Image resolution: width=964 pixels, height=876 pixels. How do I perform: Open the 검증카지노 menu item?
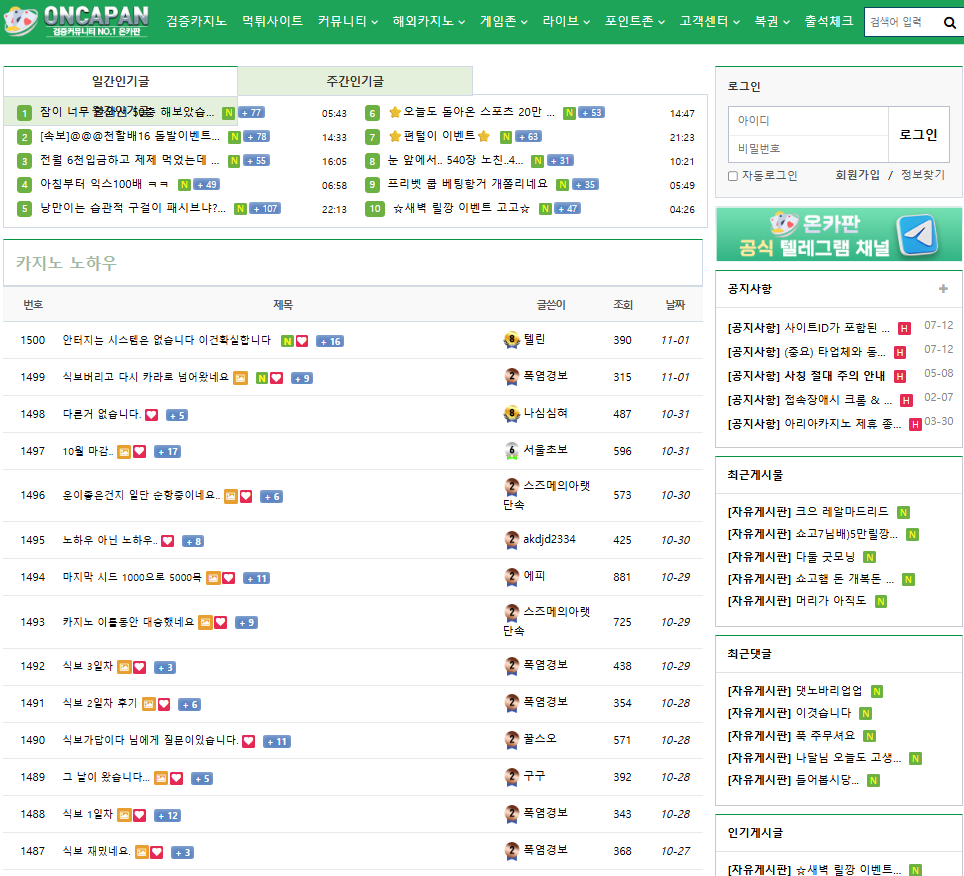pyautogui.click(x=196, y=21)
